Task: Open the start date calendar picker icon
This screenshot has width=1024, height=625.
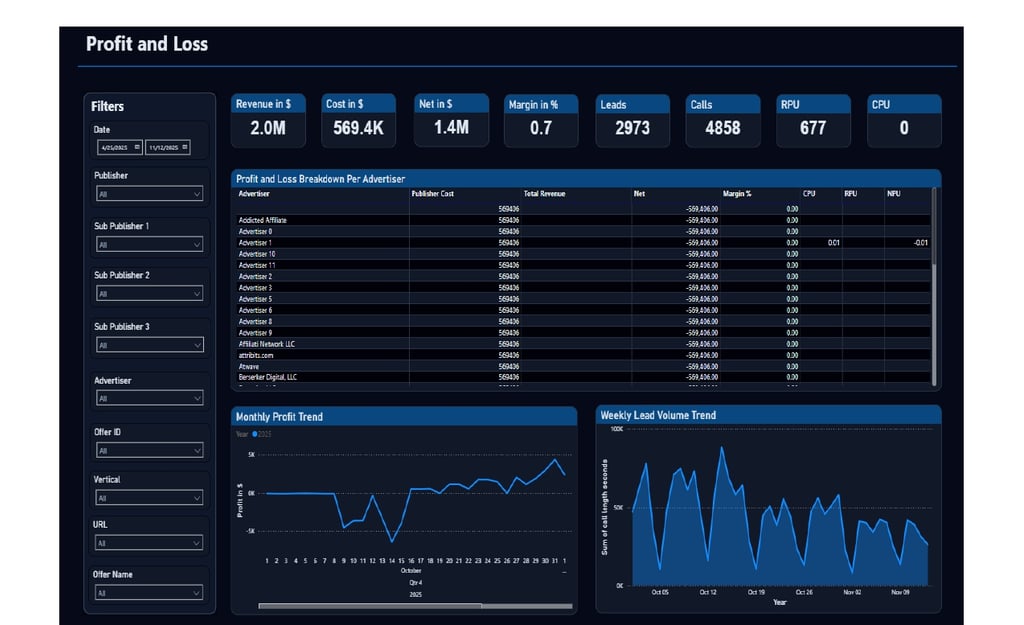Action: pos(137,147)
